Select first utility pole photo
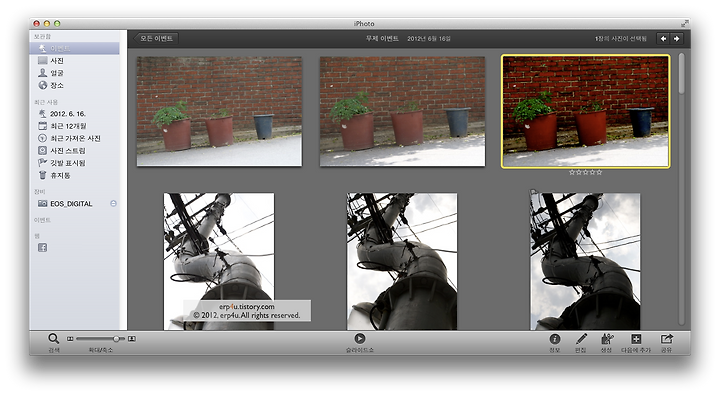Viewport: 720px width, 396px height. coord(219,261)
